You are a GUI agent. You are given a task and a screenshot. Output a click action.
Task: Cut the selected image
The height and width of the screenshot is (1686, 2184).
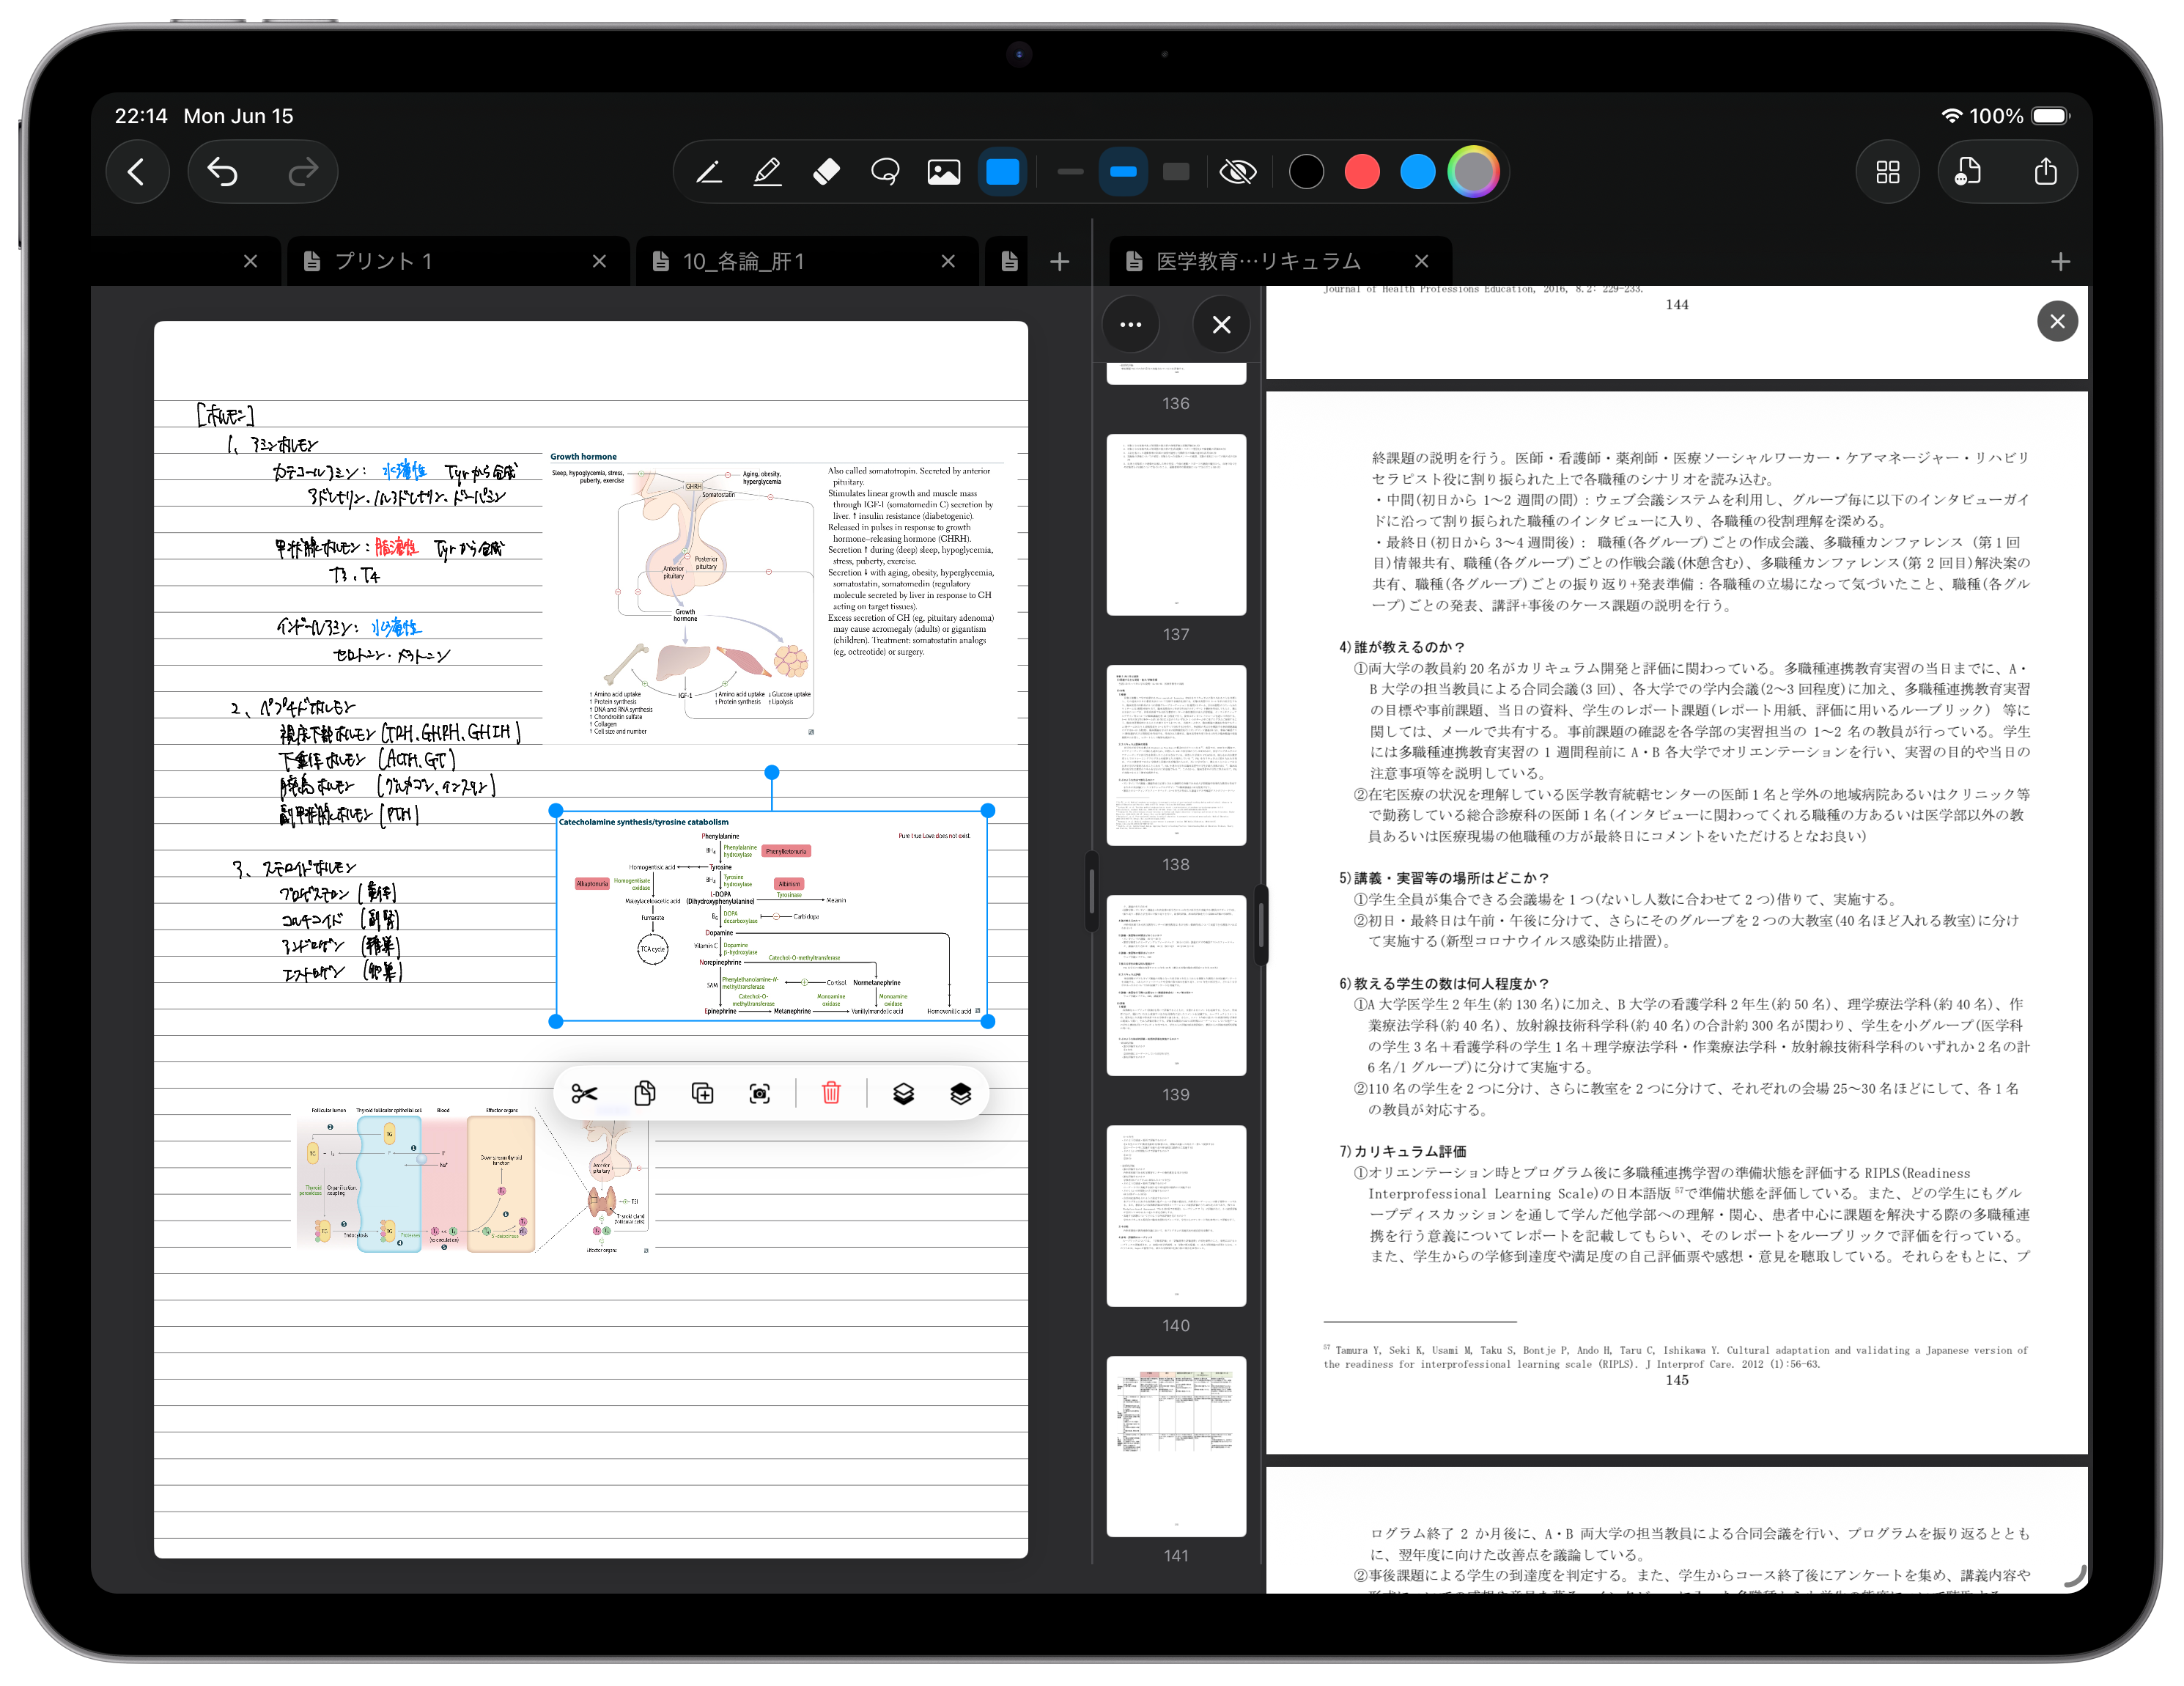pyautogui.click(x=585, y=1093)
